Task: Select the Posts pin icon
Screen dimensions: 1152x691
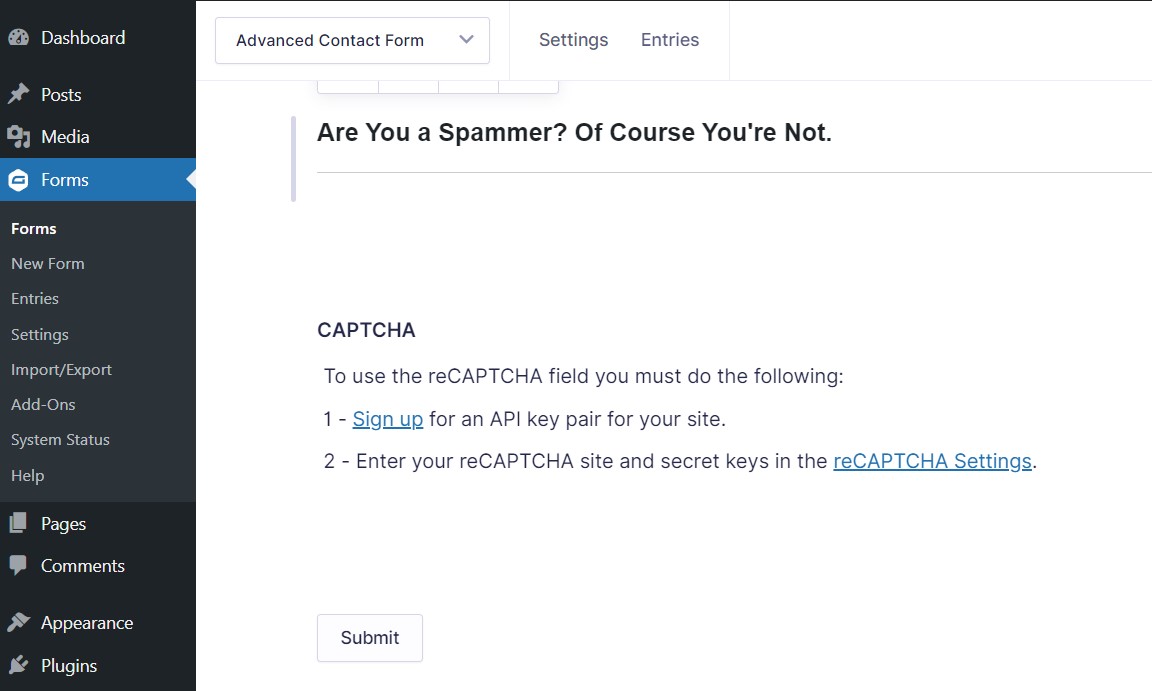Action: [18, 94]
